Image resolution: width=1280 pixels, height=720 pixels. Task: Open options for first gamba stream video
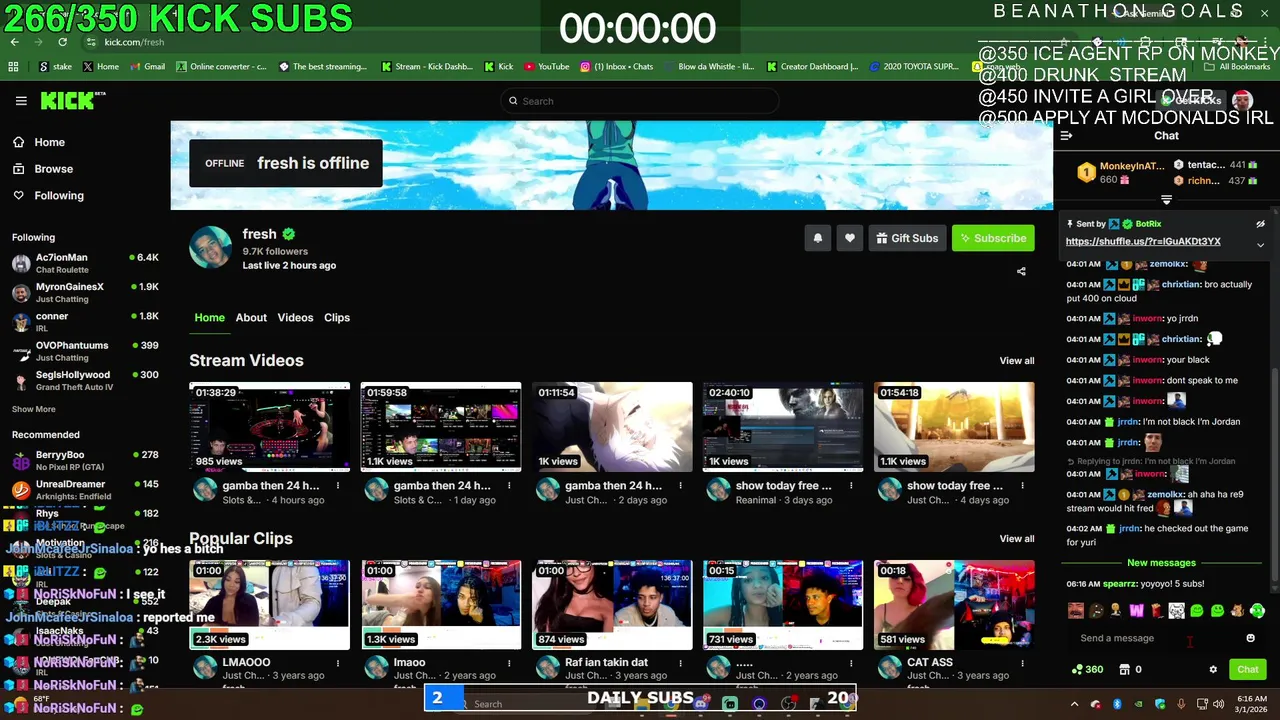coord(338,486)
